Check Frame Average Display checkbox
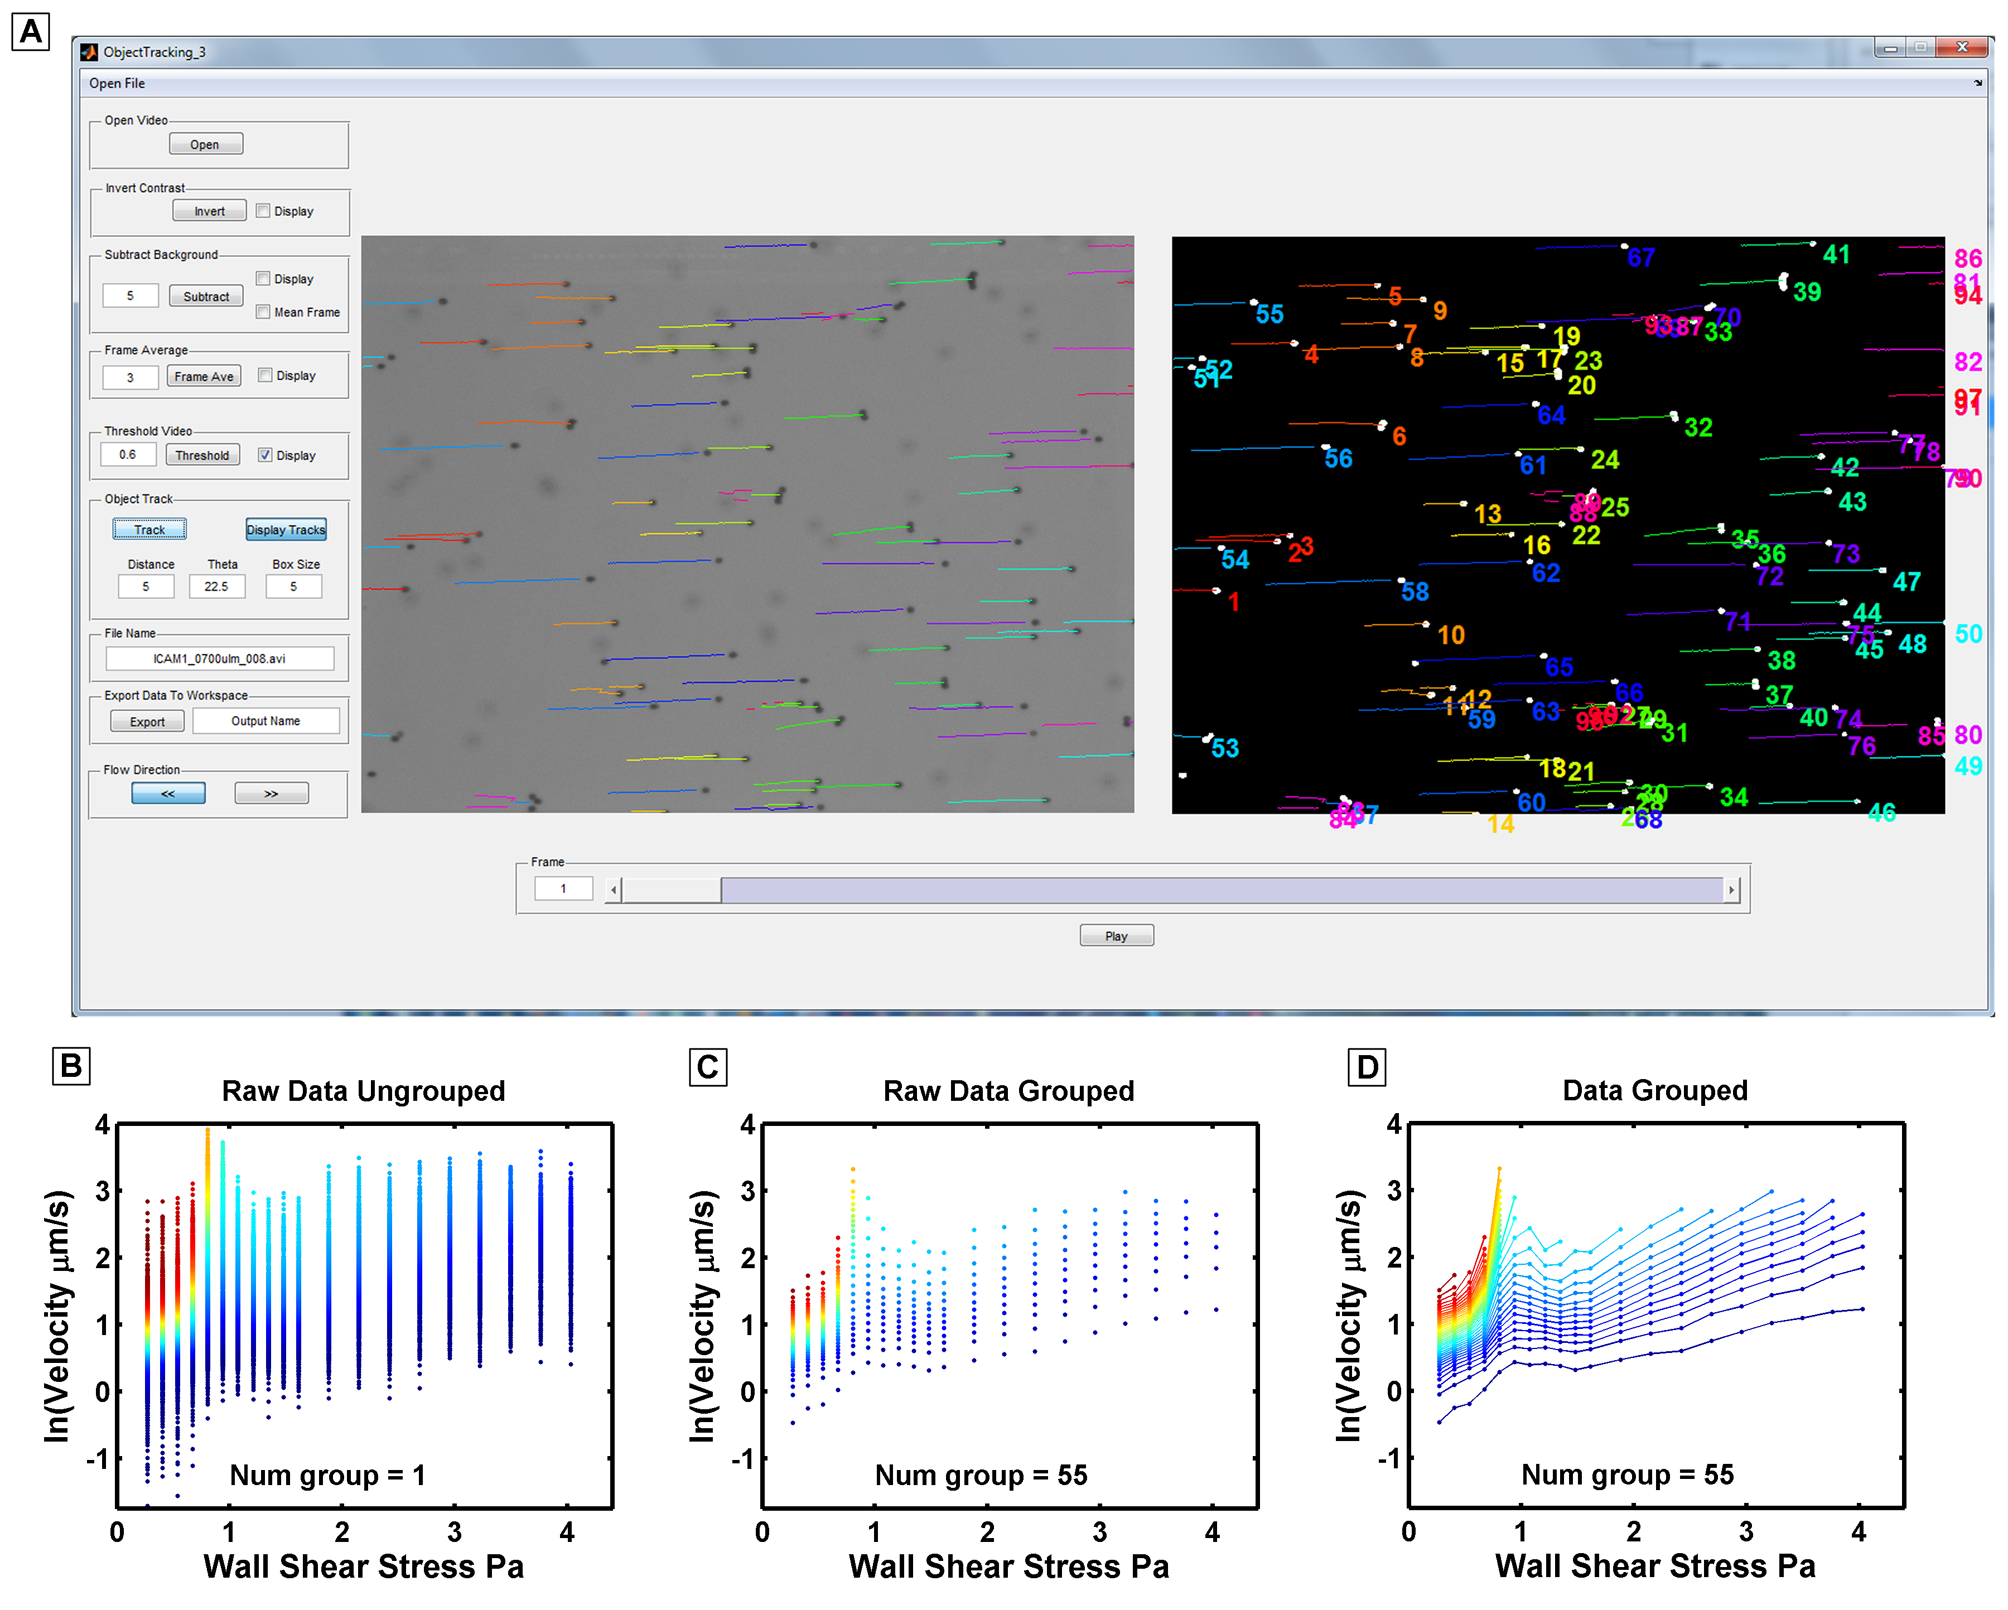 coord(265,376)
